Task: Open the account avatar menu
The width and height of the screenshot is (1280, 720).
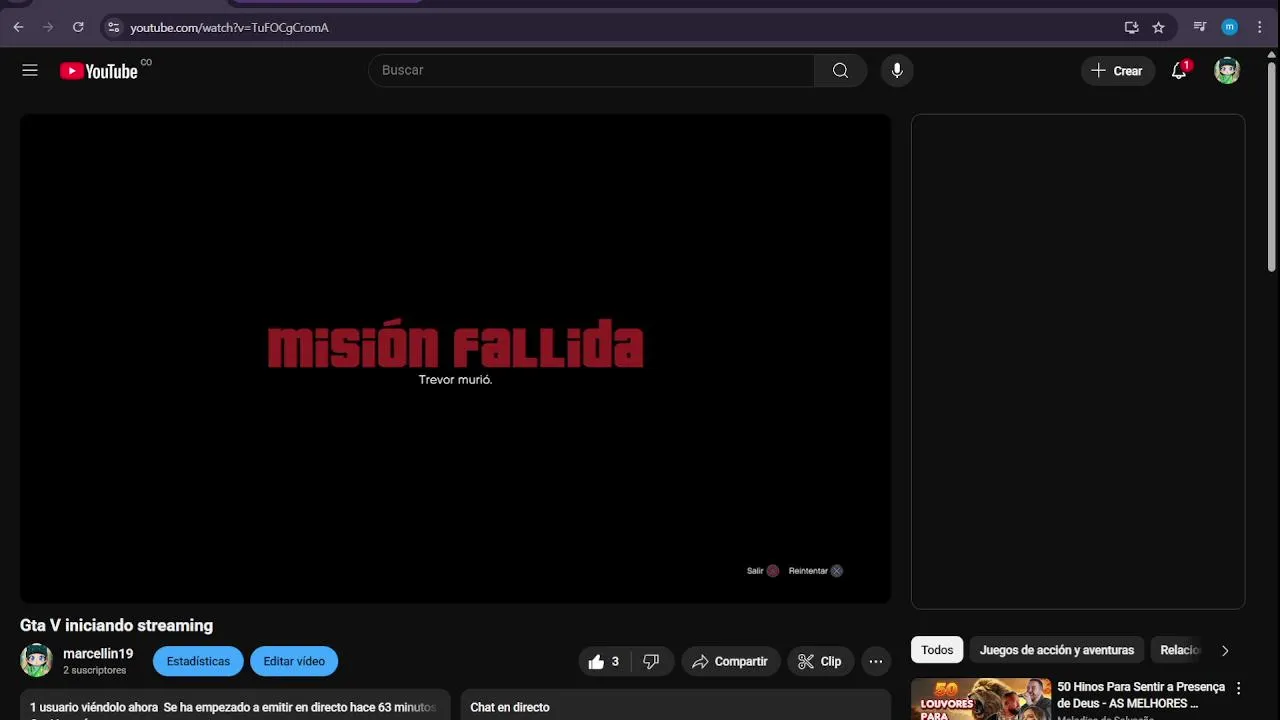Action: (x=1227, y=70)
